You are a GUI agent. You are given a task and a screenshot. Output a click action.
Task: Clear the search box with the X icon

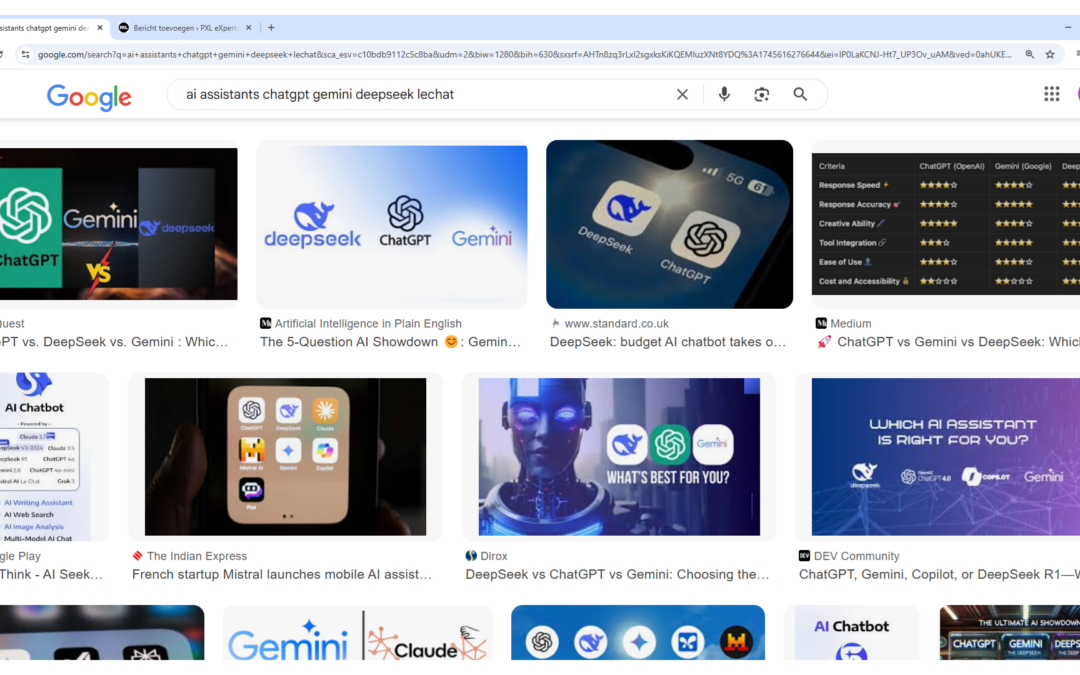click(x=682, y=94)
